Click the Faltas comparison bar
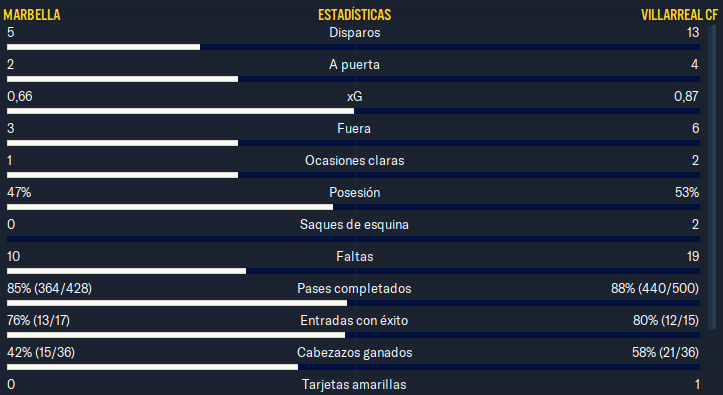The image size is (723, 395). tap(353, 271)
